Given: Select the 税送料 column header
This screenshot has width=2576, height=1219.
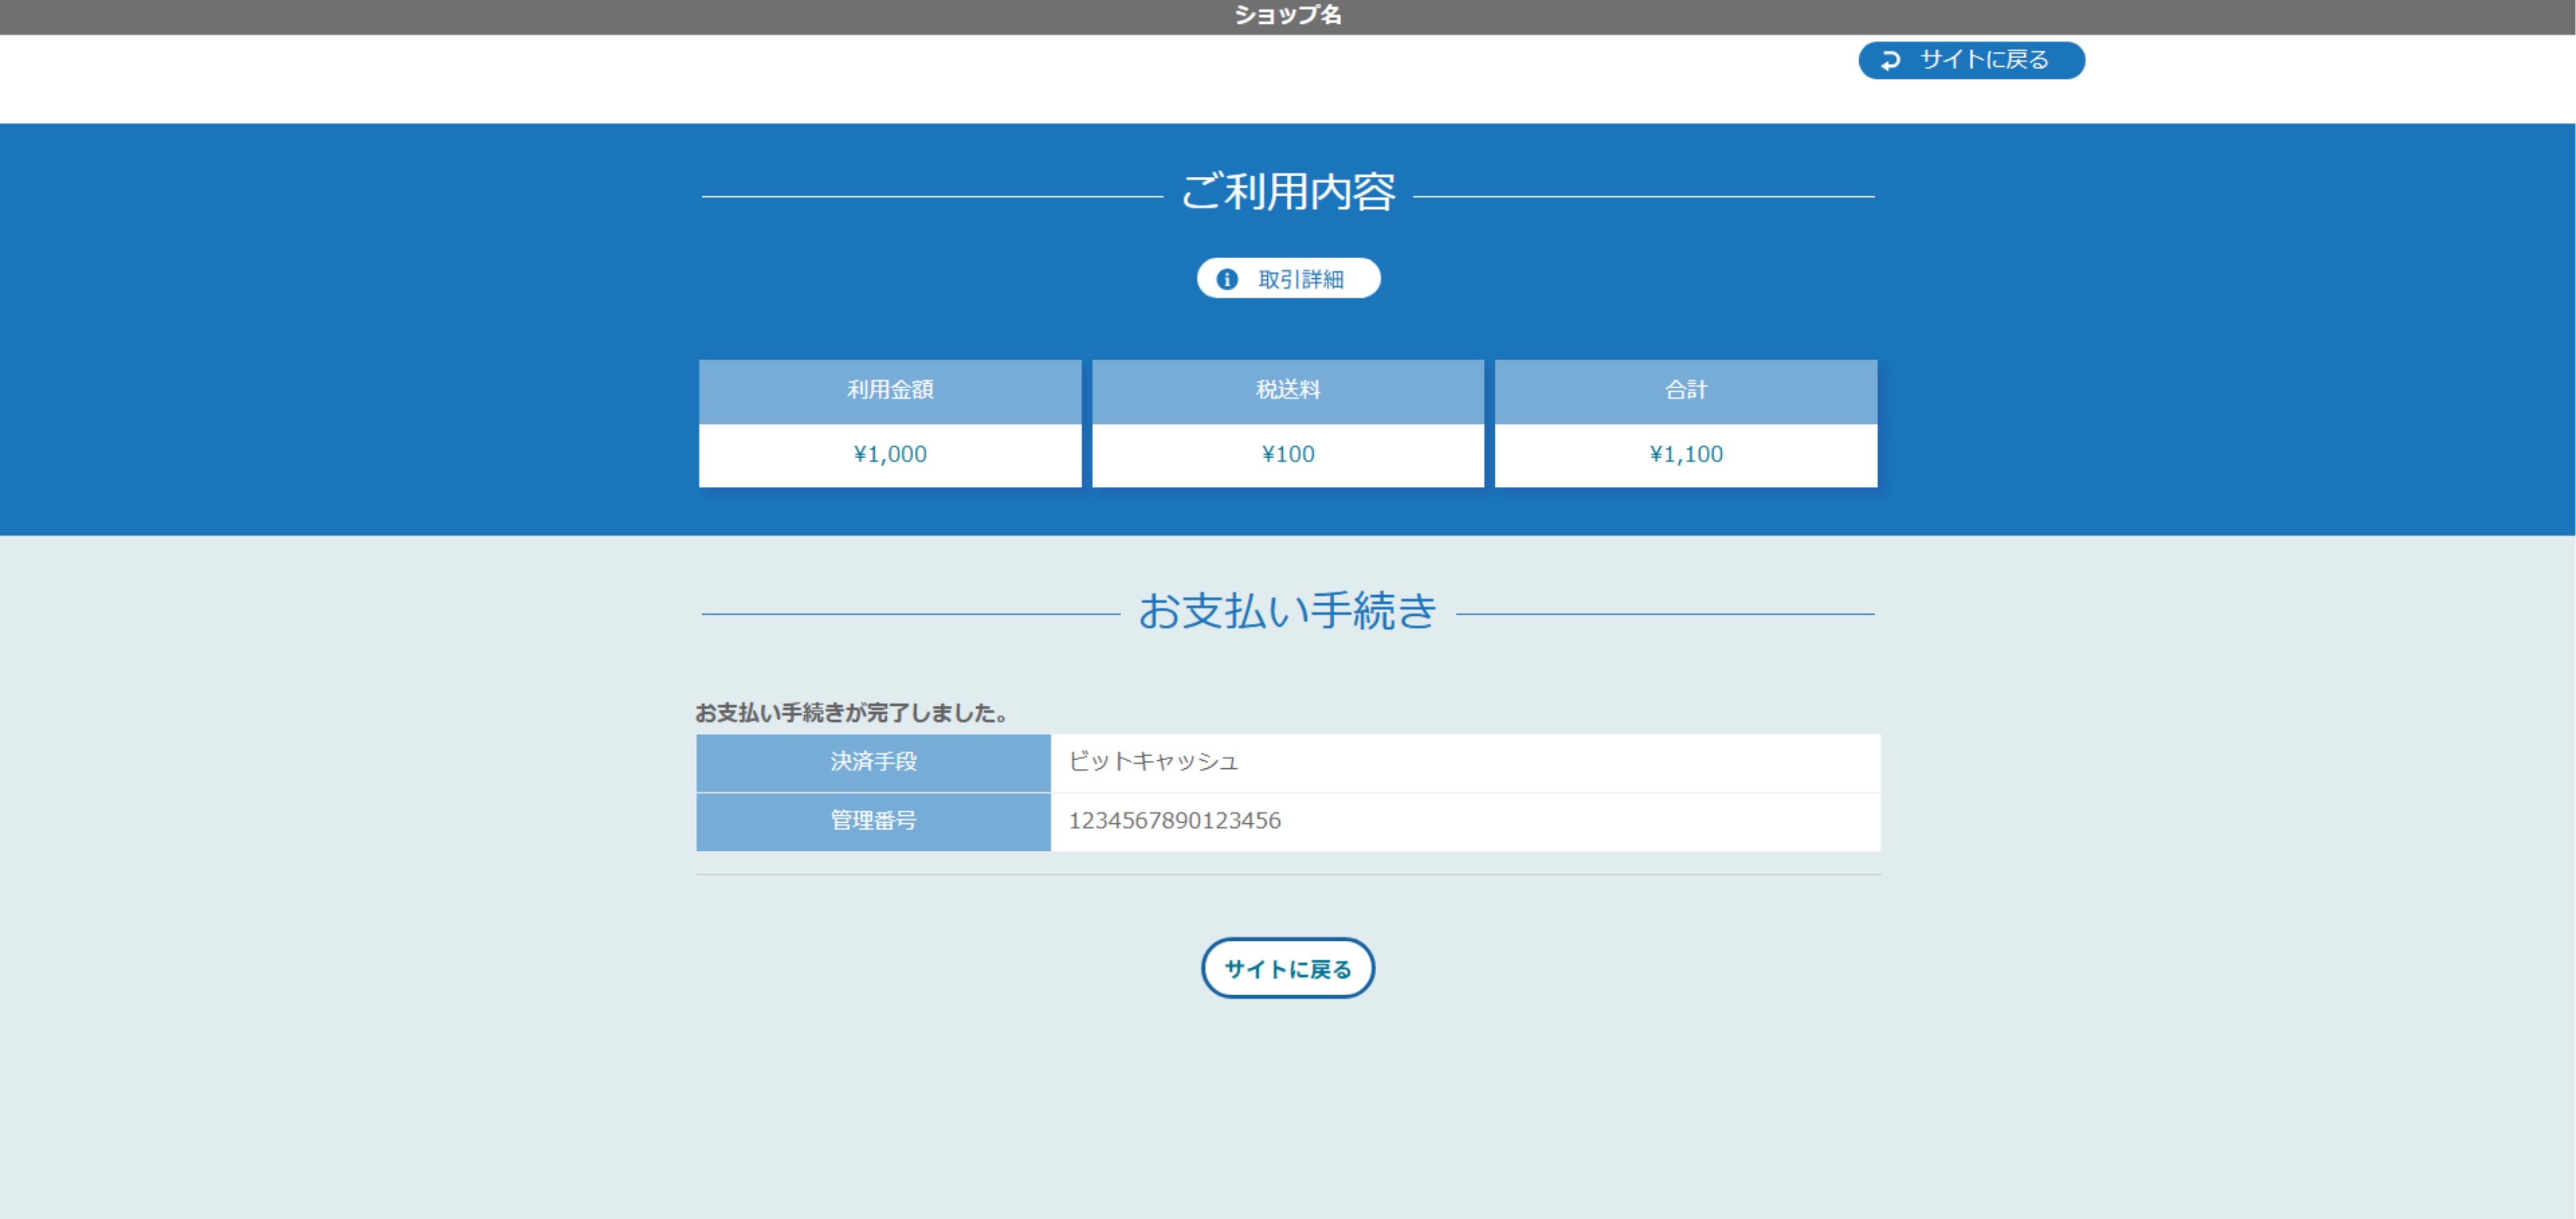Looking at the screenshot, I should 1288,391.
